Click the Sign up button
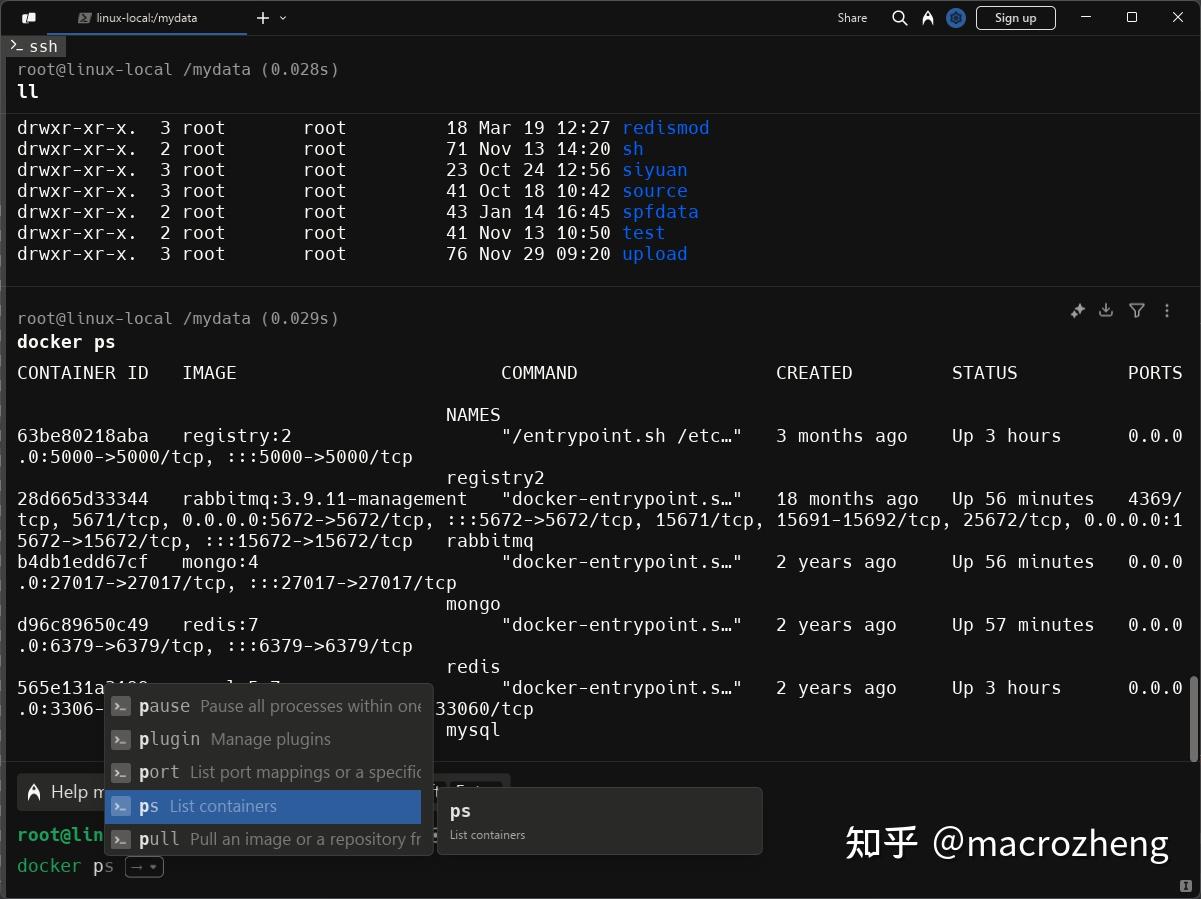1201x899 pixels. tap(1015, 18)
